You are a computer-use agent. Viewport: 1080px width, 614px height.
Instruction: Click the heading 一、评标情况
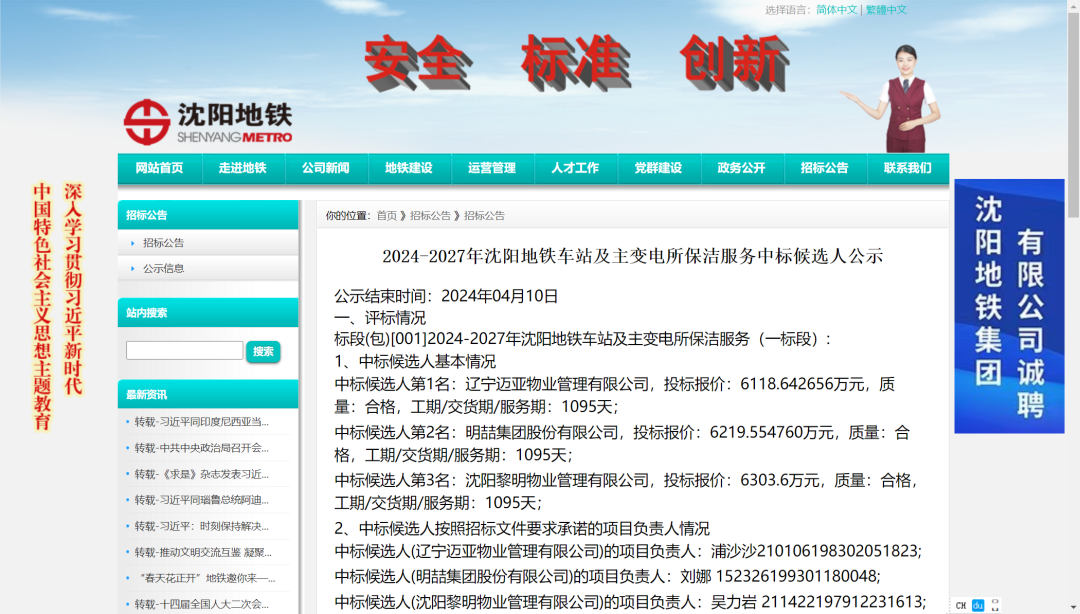(x=380, y=318)
